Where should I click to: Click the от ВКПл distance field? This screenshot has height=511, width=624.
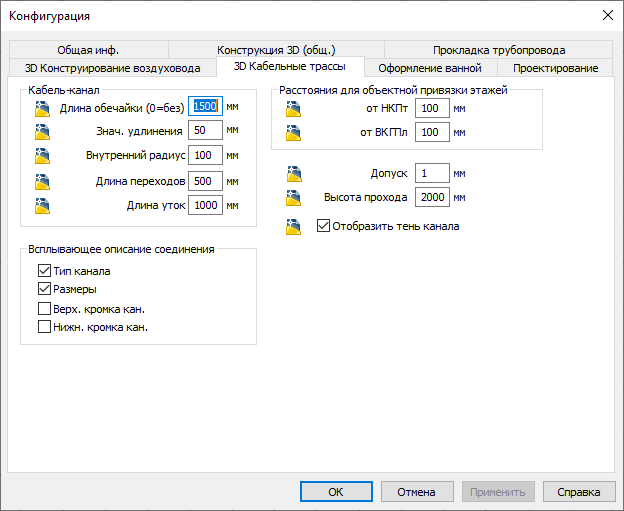(432, 132)
